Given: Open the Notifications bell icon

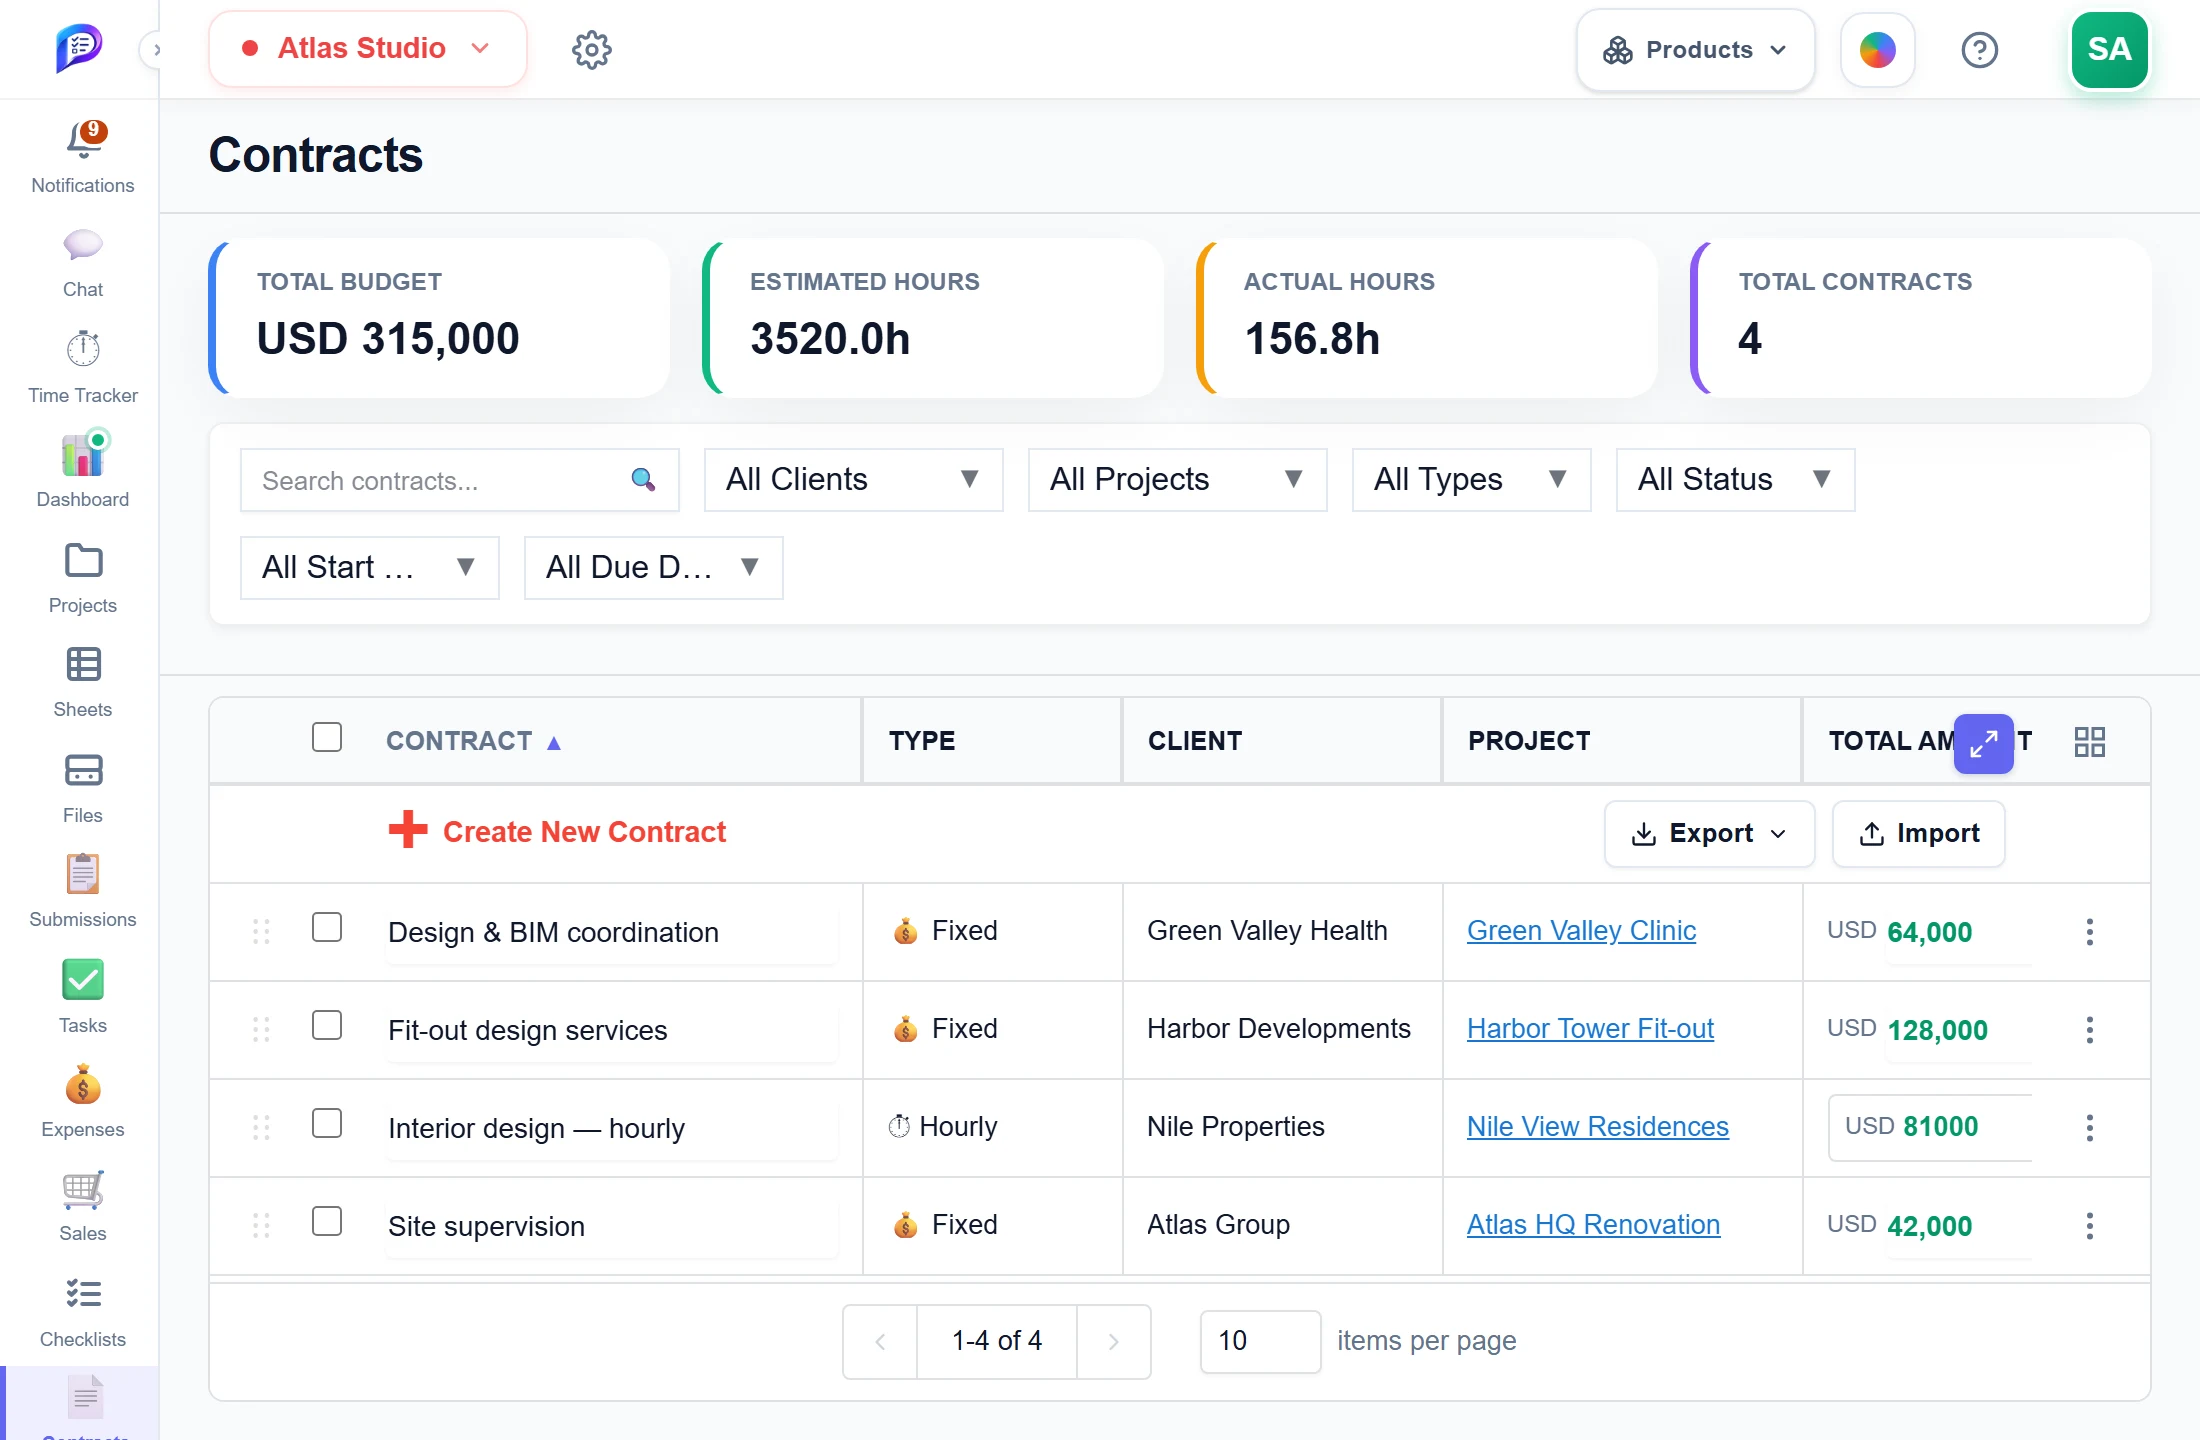Looking at the screenshot, I should tap(84, 141).
